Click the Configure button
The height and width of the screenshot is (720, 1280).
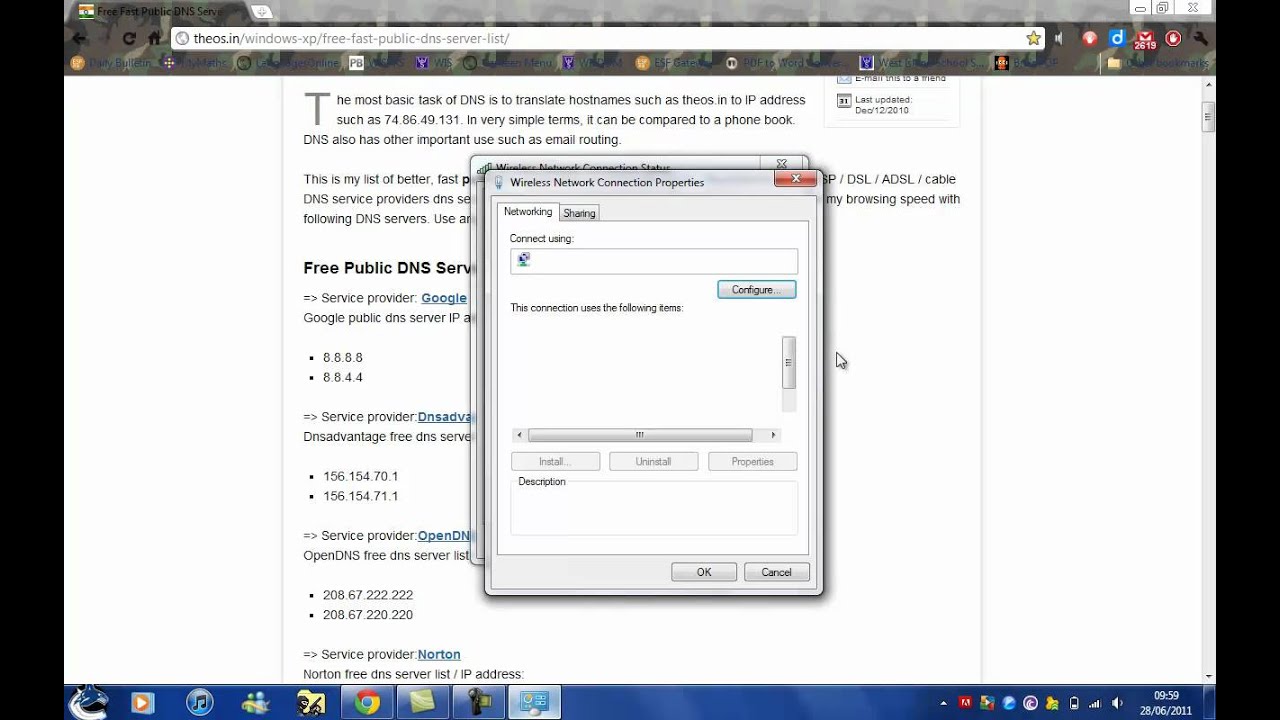pyautogui.click(x=756, y=290)
